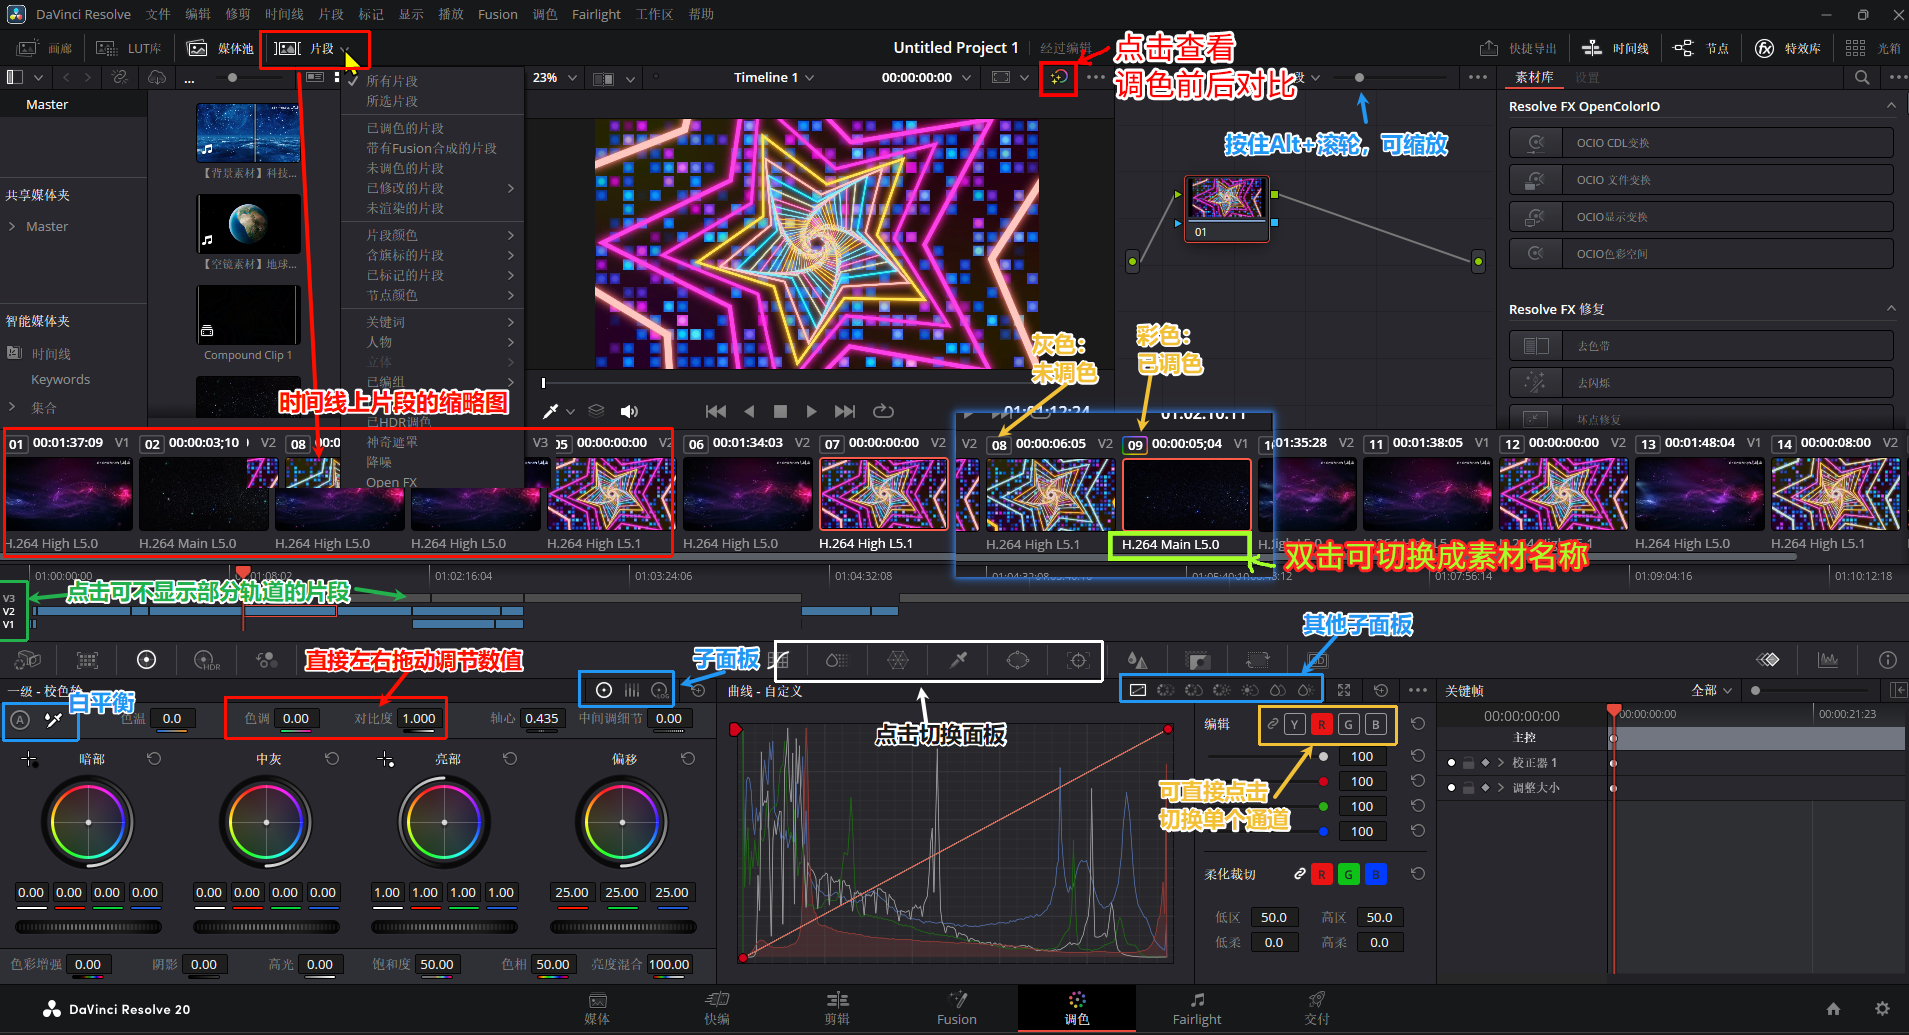Toggle the red curve edit channel
1909x1035 pixels.
click(x=1322, y=724)
